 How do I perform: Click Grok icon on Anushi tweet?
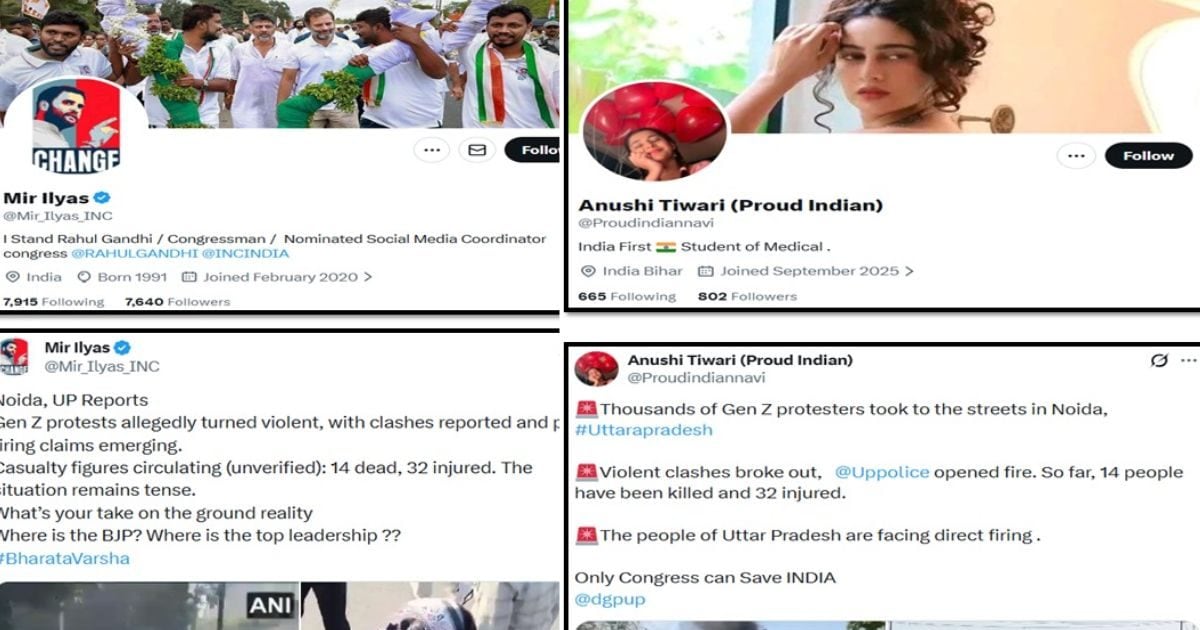coord(1159,360)
